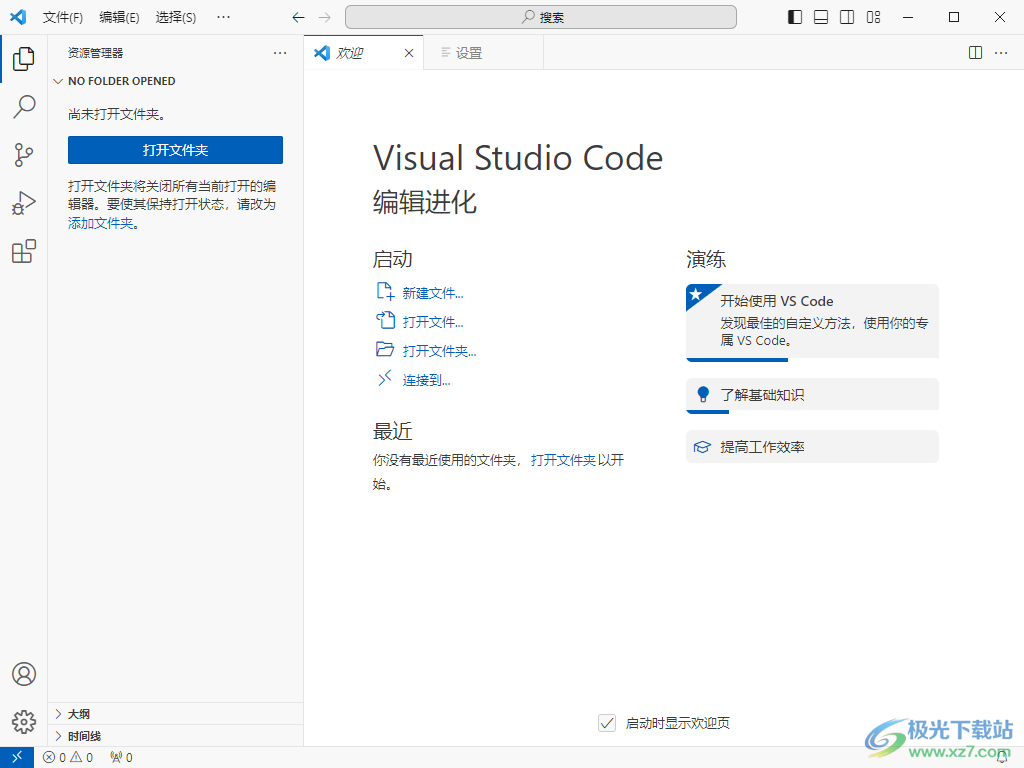Open the 编辑(E) menu
1024x768 pixels.
point(119,18)
